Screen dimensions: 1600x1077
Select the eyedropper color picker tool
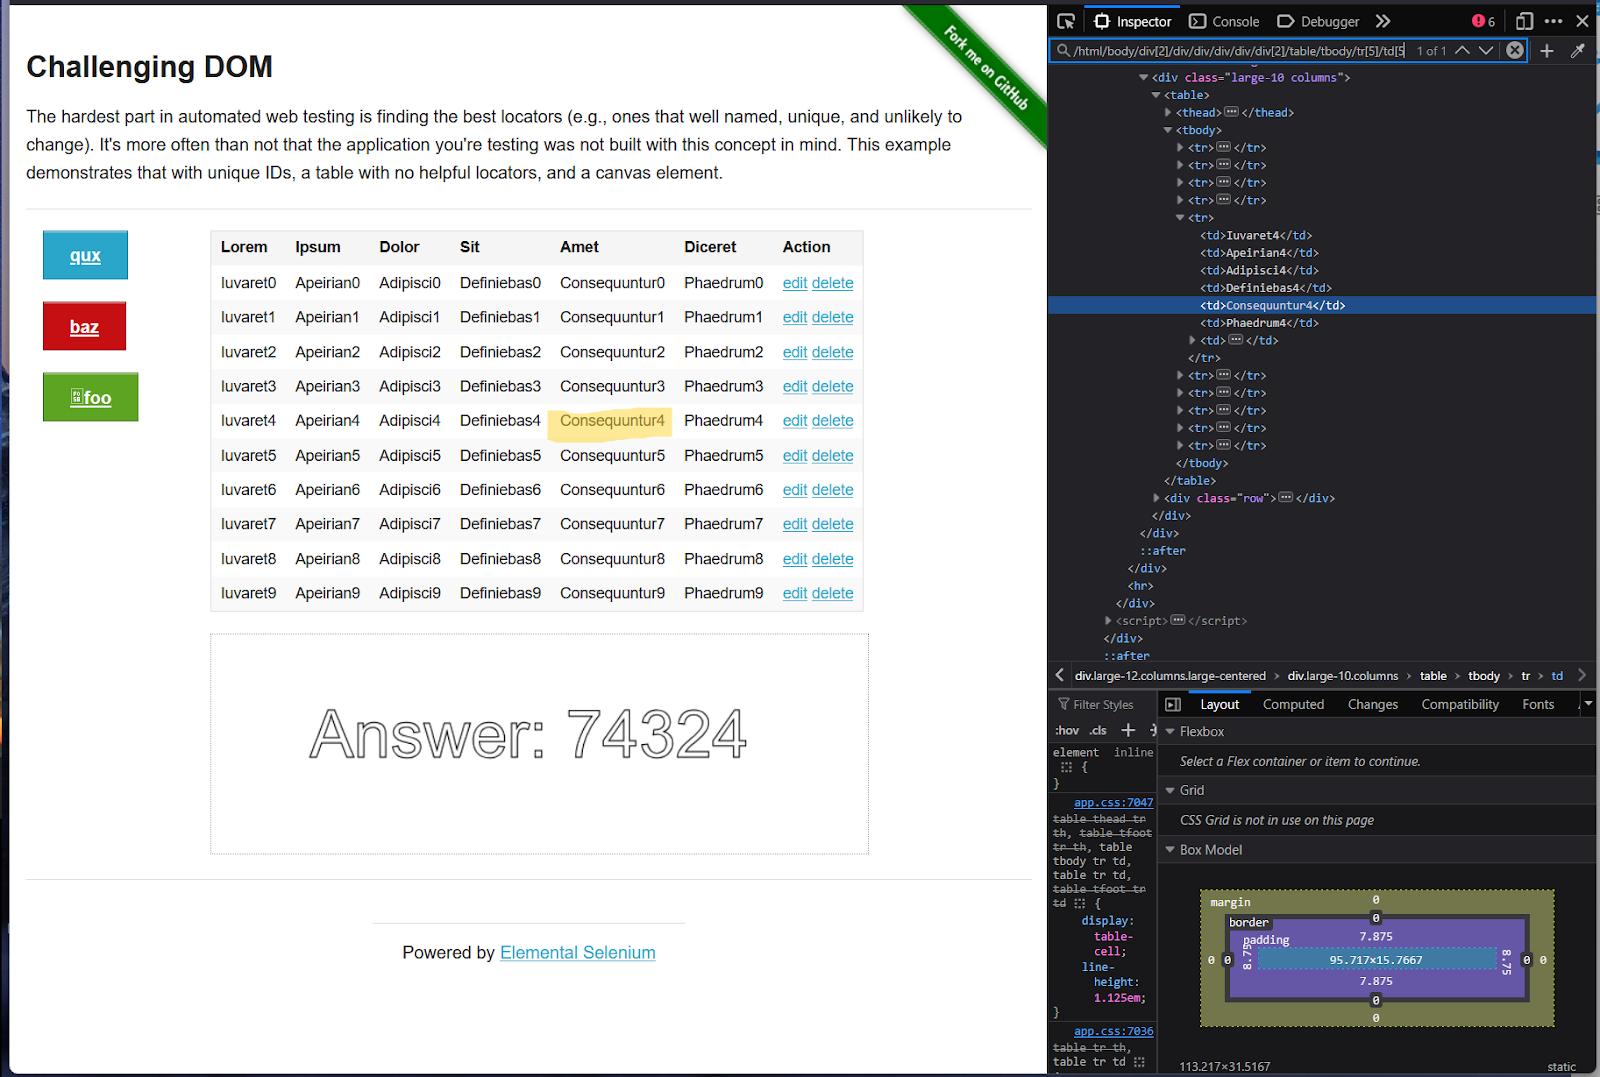pyautogui.click(x=1578, y=50)
